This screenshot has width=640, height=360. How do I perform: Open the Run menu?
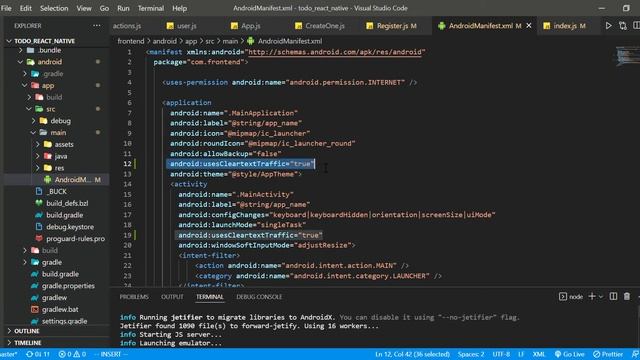pyautogui.click(x=123, y=8)
